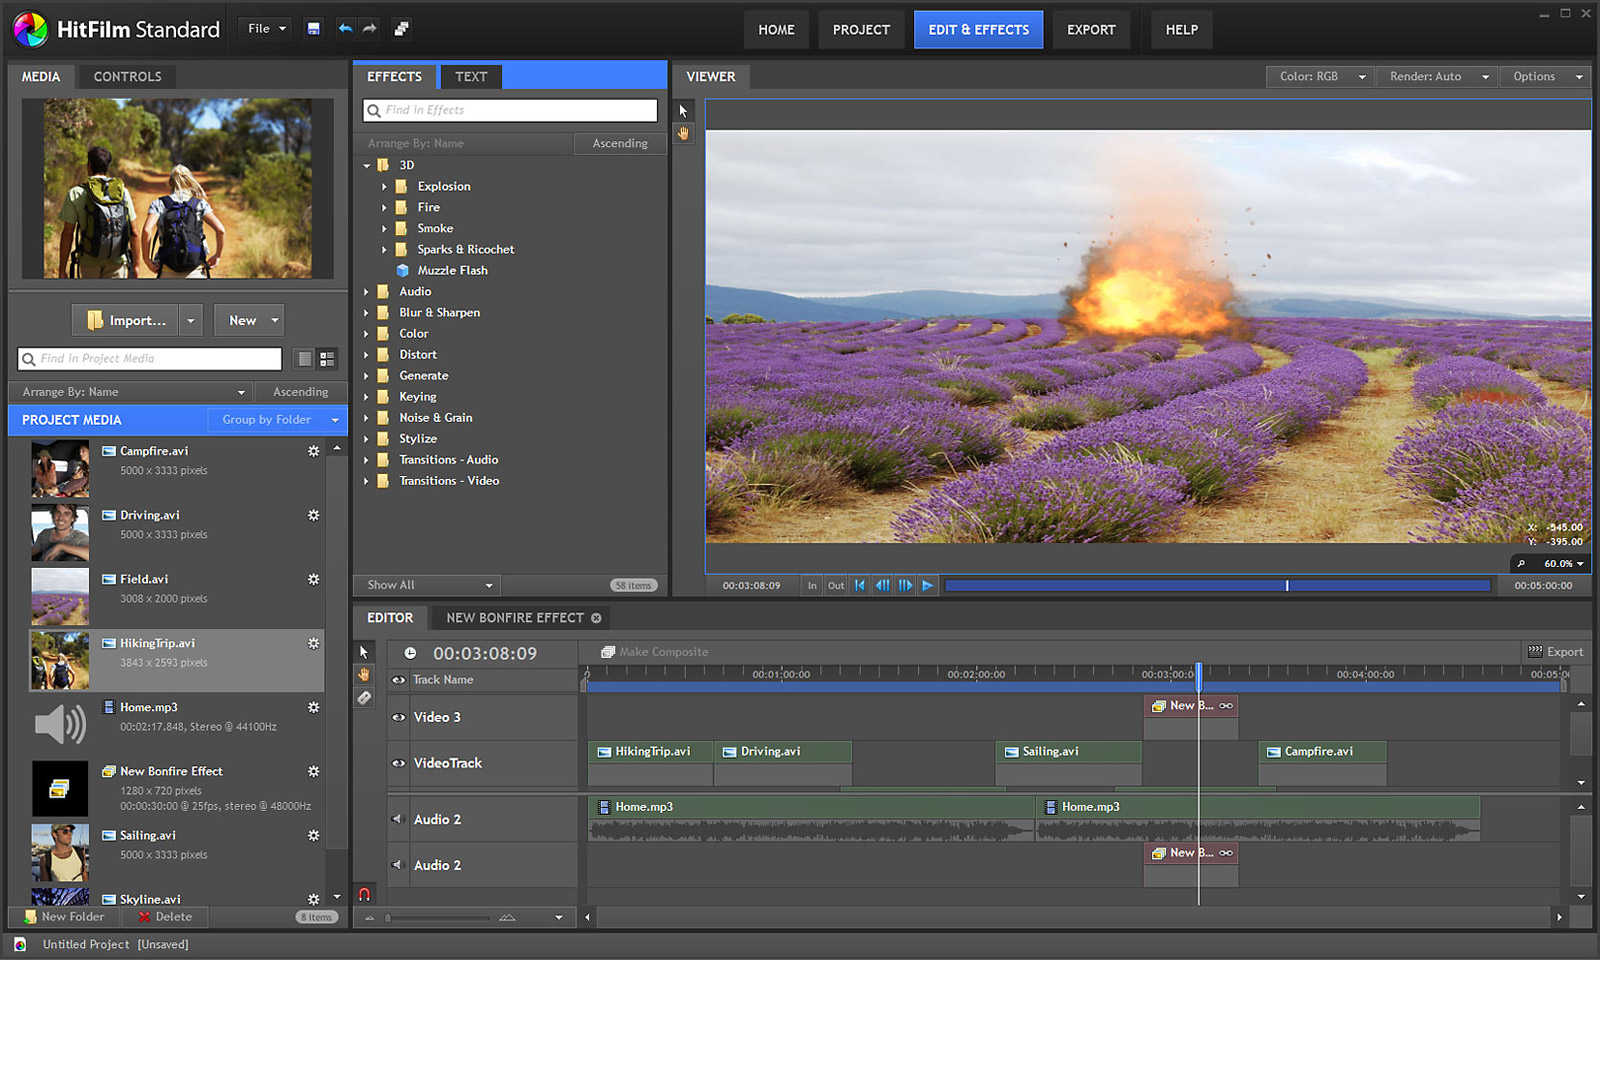Open the Export screen tab

click(1090, 30)
